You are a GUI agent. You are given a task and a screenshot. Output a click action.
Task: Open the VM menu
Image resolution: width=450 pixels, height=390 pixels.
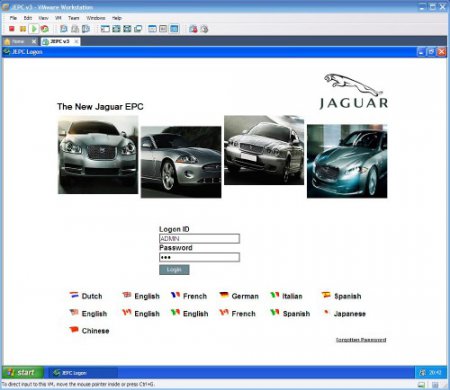(x=58, y=18)
